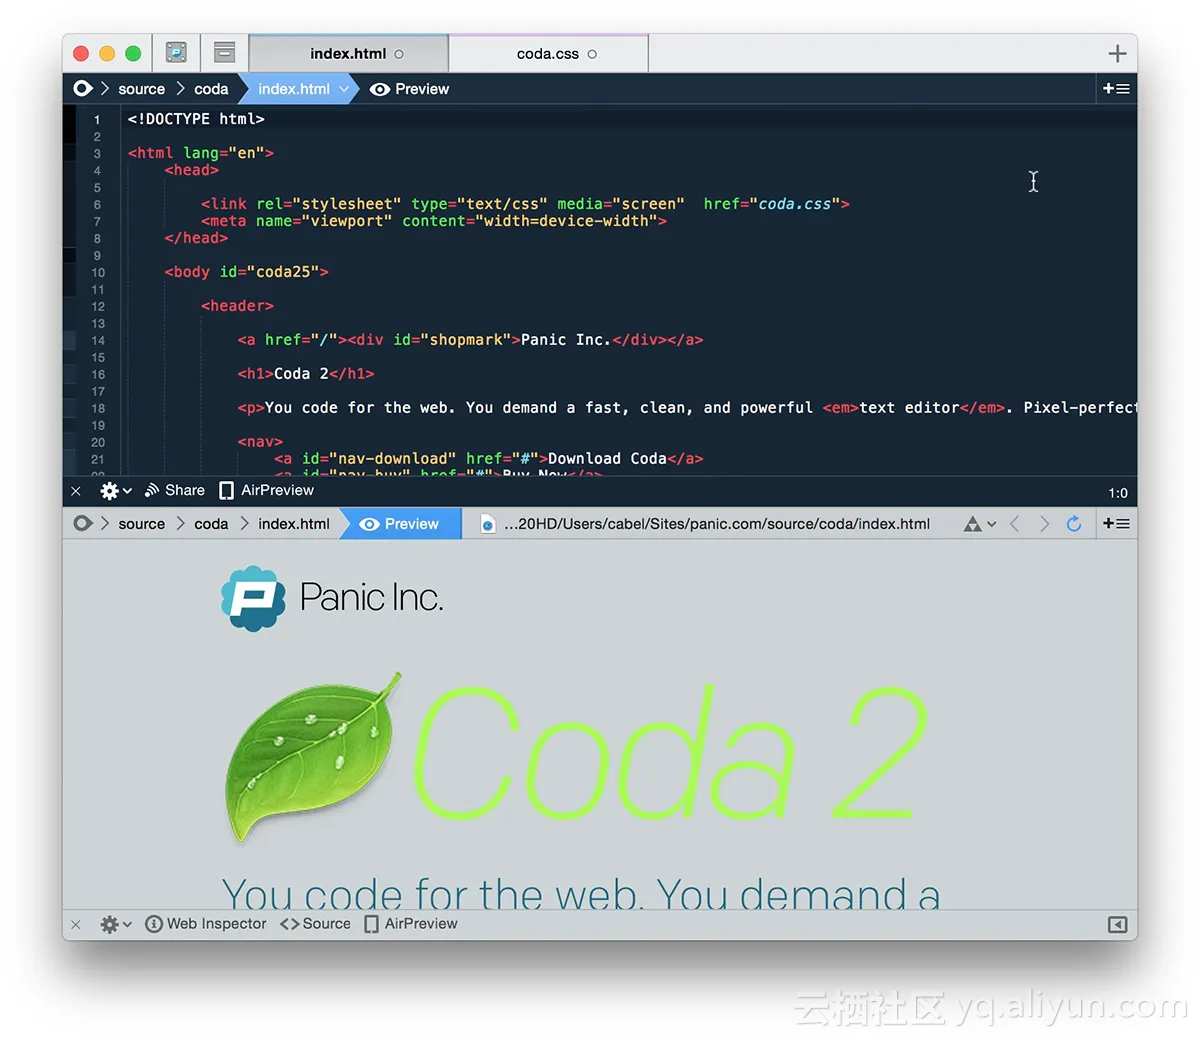1200x1037 pixels.
Task: Click the back navigation arrow in the preview bar
Action: click(1016, 523)
